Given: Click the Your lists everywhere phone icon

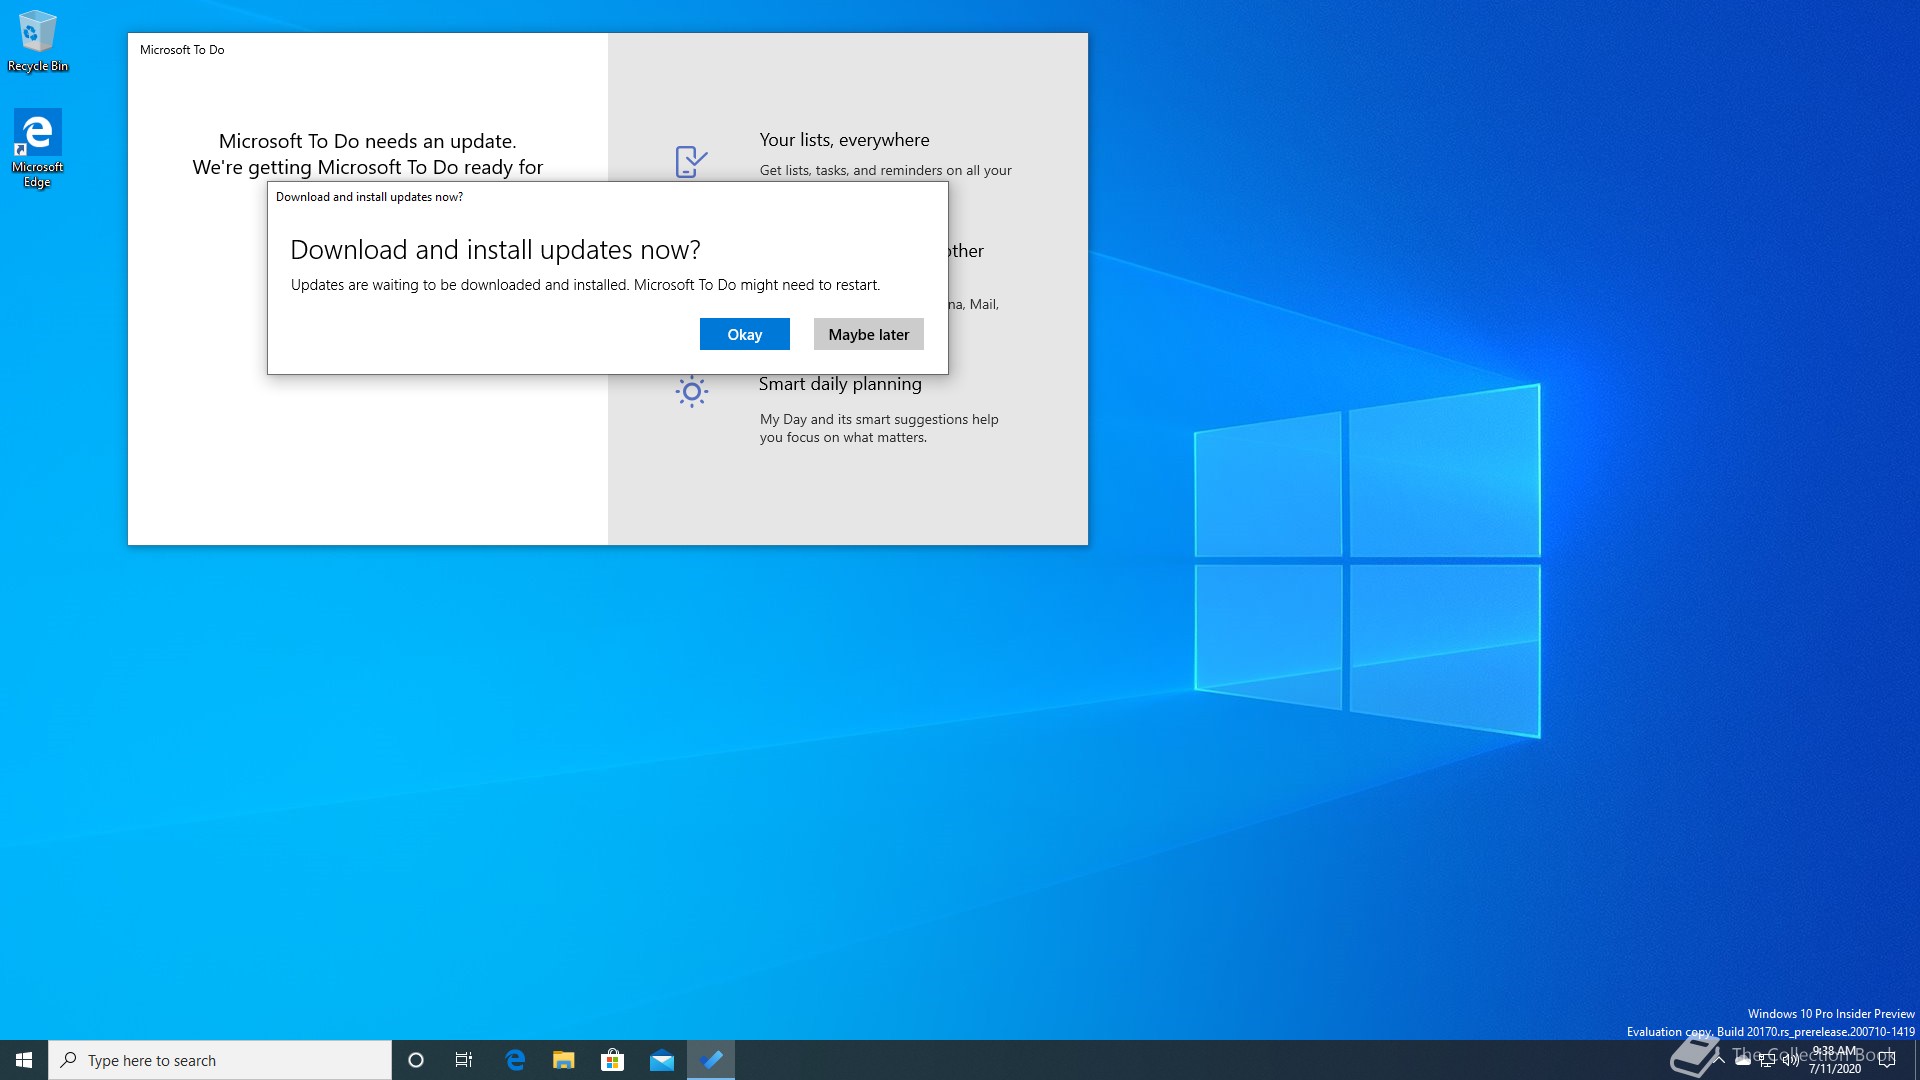Looking at the screenshot, I should pos(691,161).
